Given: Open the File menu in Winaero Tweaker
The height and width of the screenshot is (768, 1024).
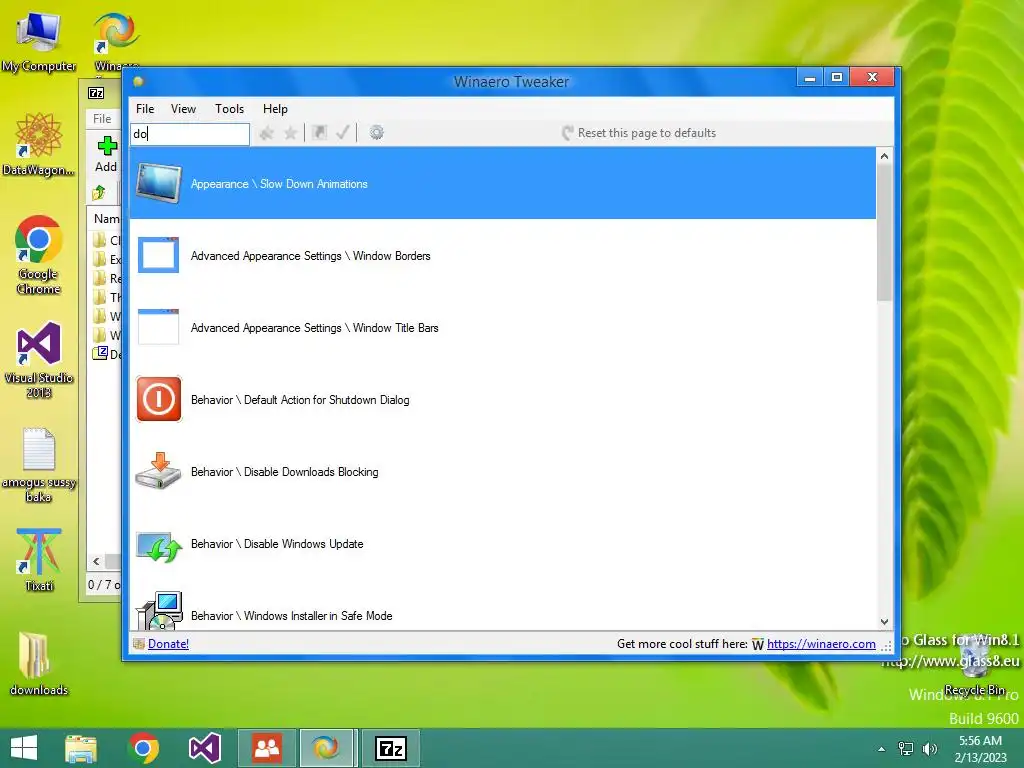Looking at the screenshot, I should [x=145, y=109].
